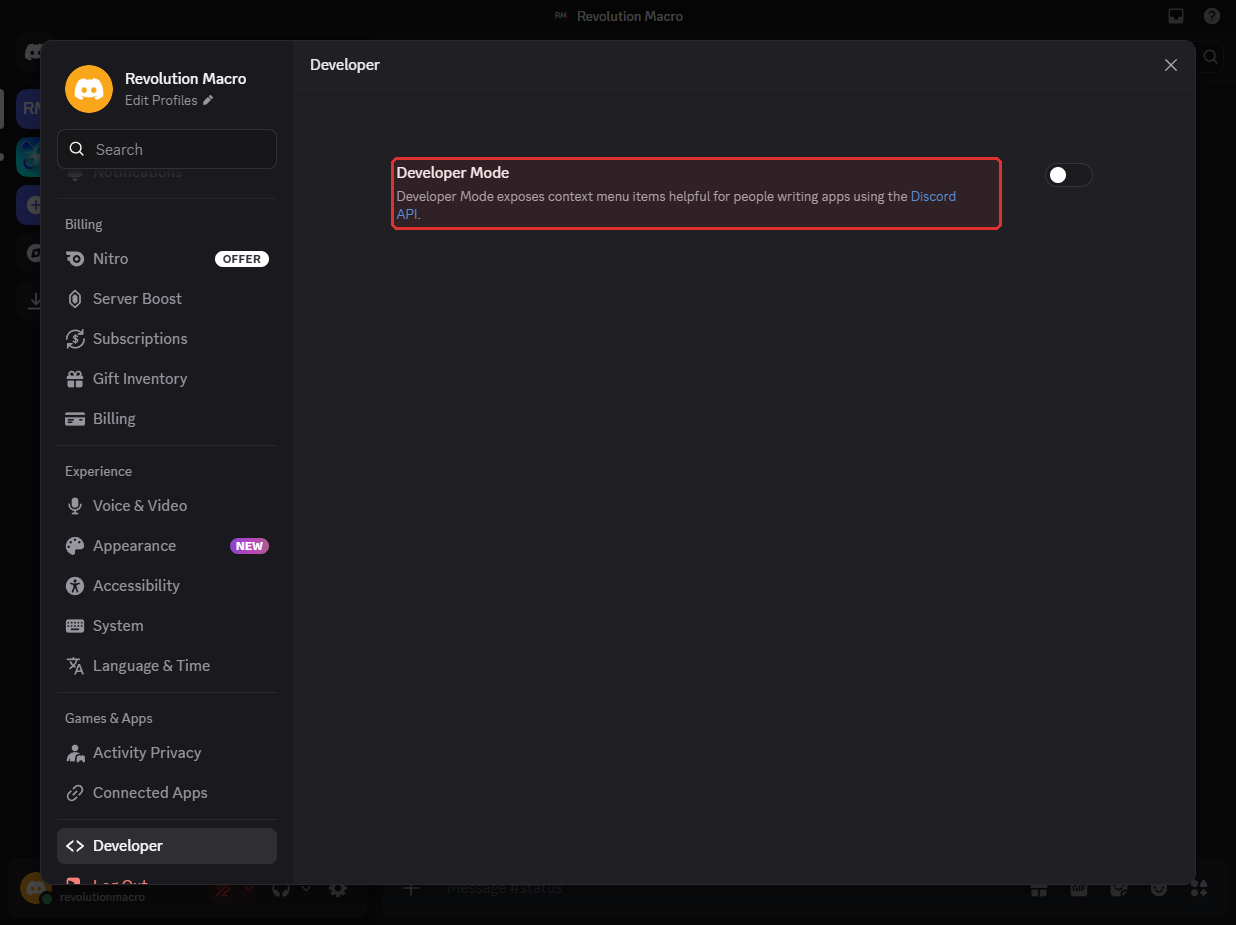This screenshot has width=1236, height=925.
Task: Open the Billing settings page
Action: [167, 418]
